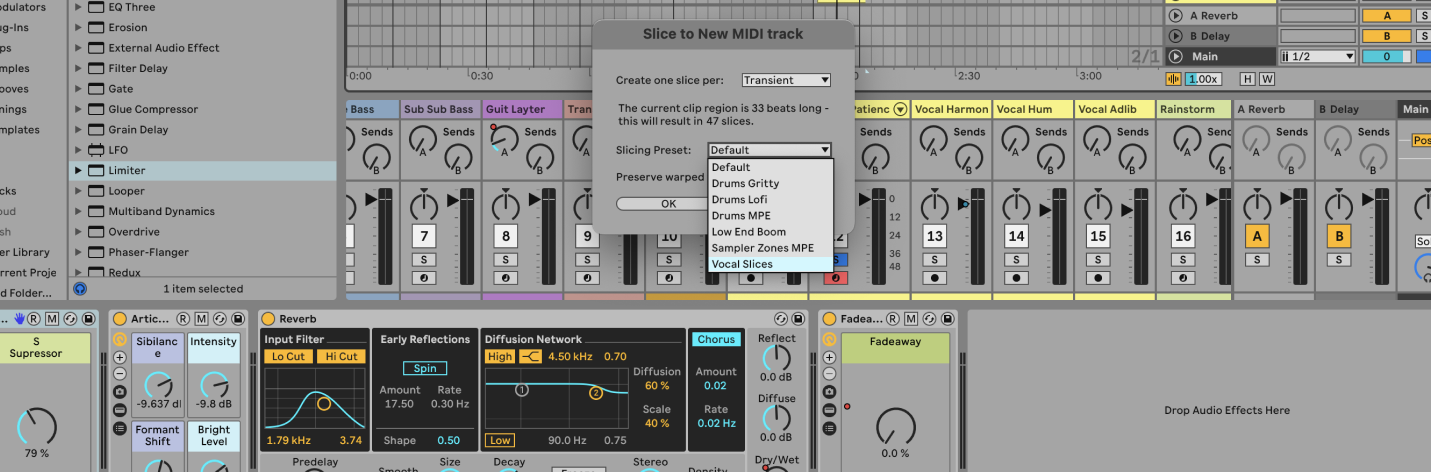Expand the Glue Compressor entry
The image size is (1431, 472).
(78, 109)
